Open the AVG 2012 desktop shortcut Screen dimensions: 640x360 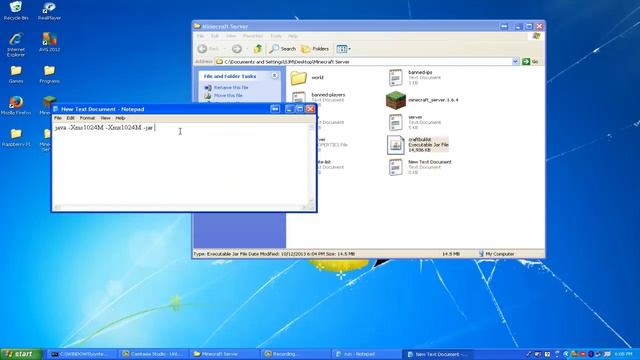coord(49,42)
